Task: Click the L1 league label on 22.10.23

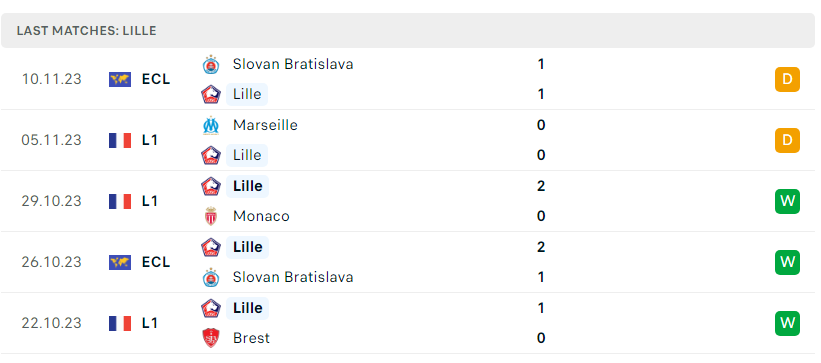Action: tap(150, 323)
